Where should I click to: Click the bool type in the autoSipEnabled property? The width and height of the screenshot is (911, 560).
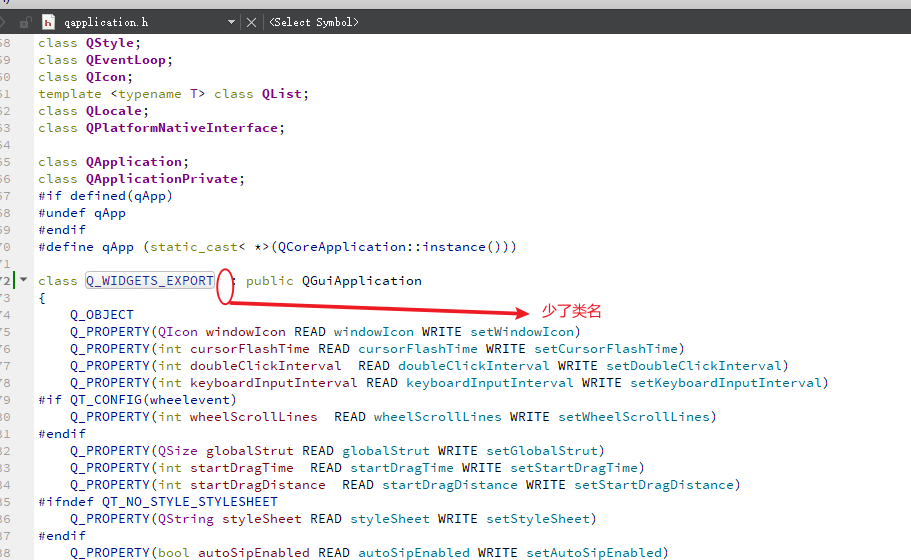174,552
